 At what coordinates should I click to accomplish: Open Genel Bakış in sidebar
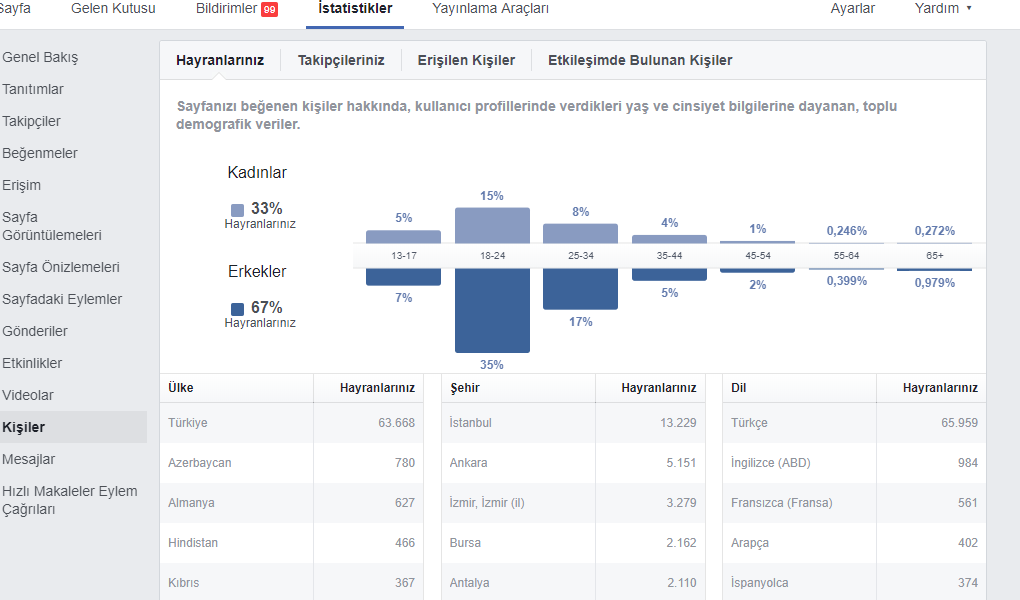click(40, 57)
